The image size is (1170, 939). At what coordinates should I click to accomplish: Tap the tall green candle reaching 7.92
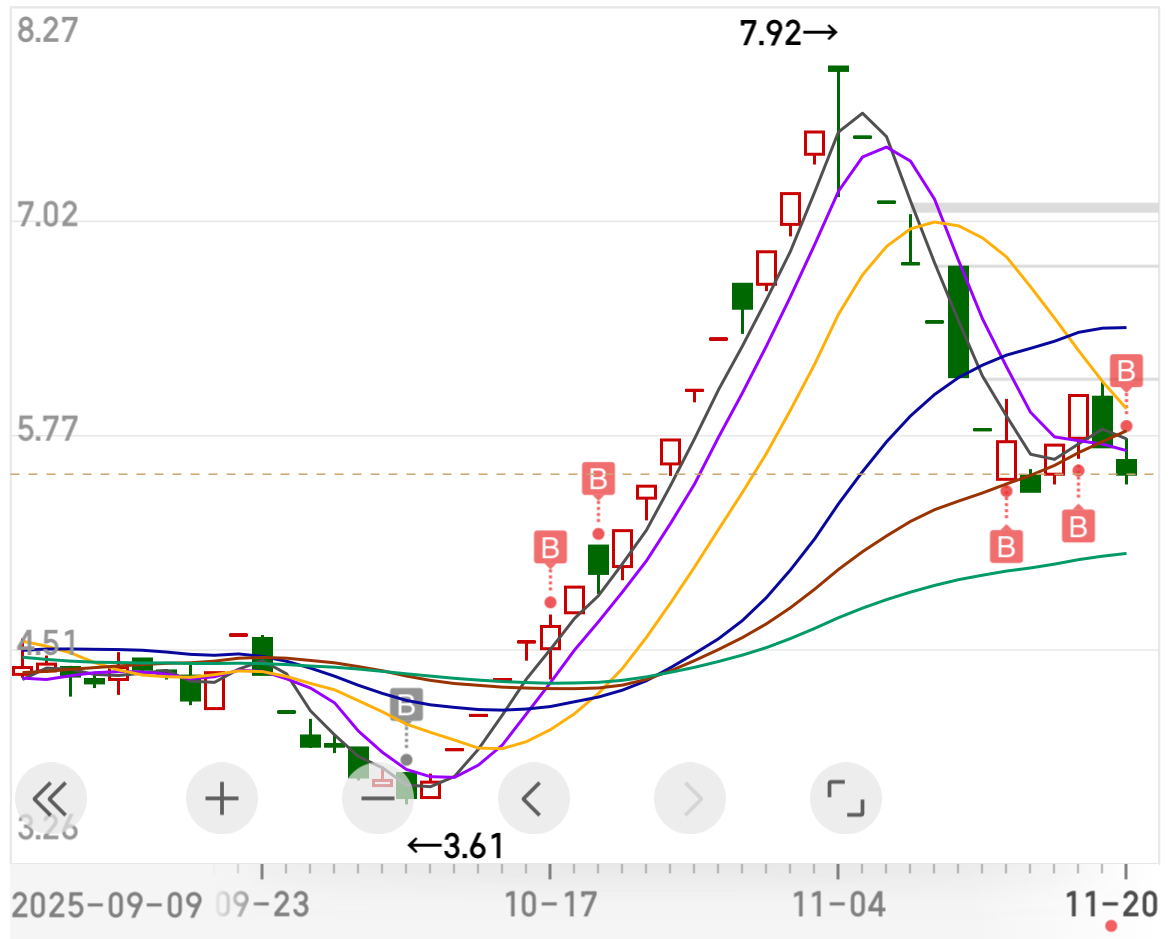[x=838, y=131]
